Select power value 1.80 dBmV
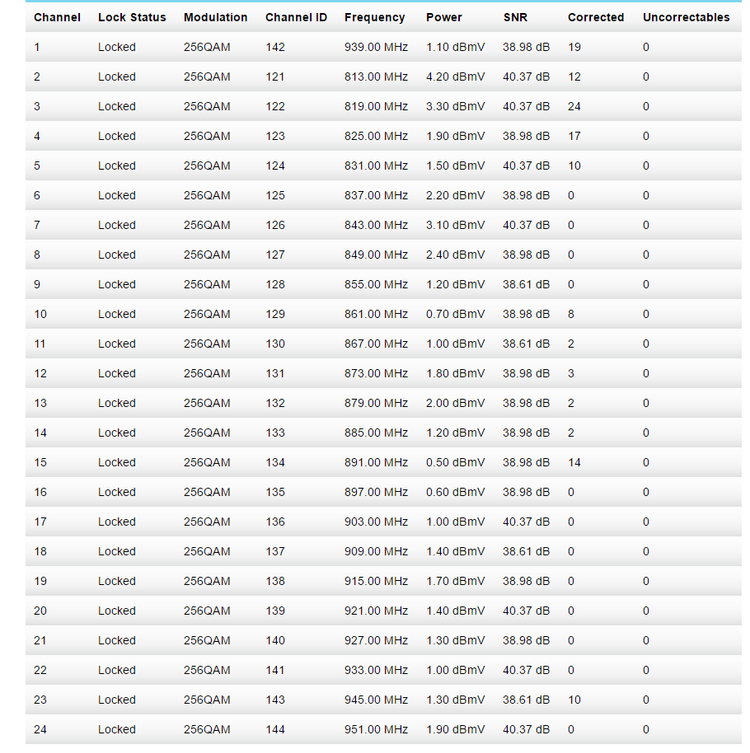Viewport: 750px width, 753px height. [455, 373]
